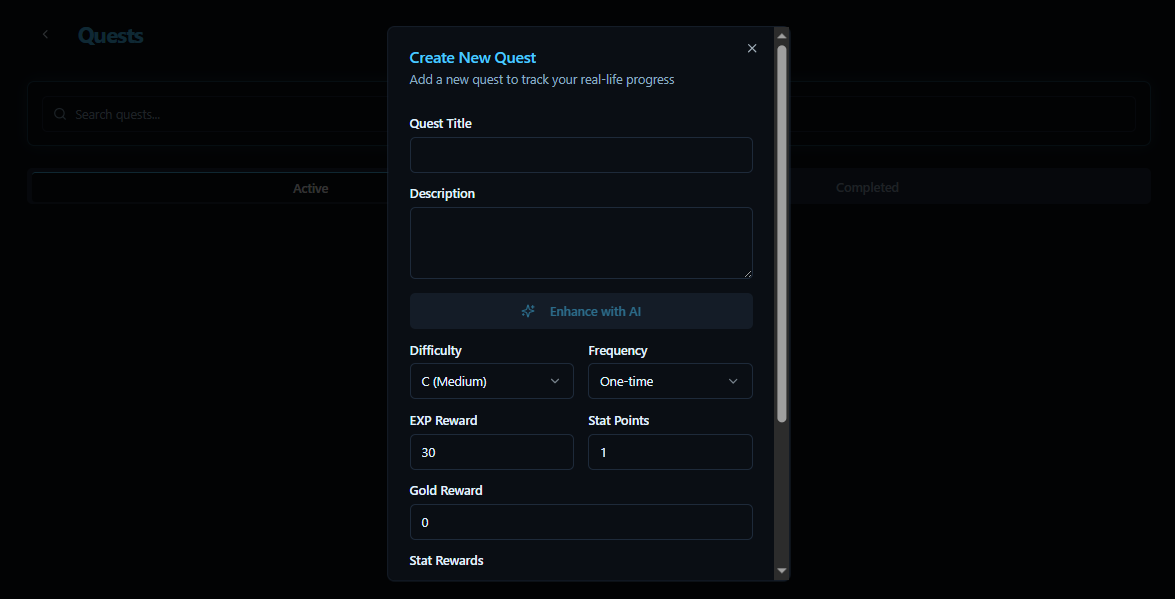Click the chevron on the Difficulty selector
The height and width of the screenshot is (599, 1175).
point(555,381)
